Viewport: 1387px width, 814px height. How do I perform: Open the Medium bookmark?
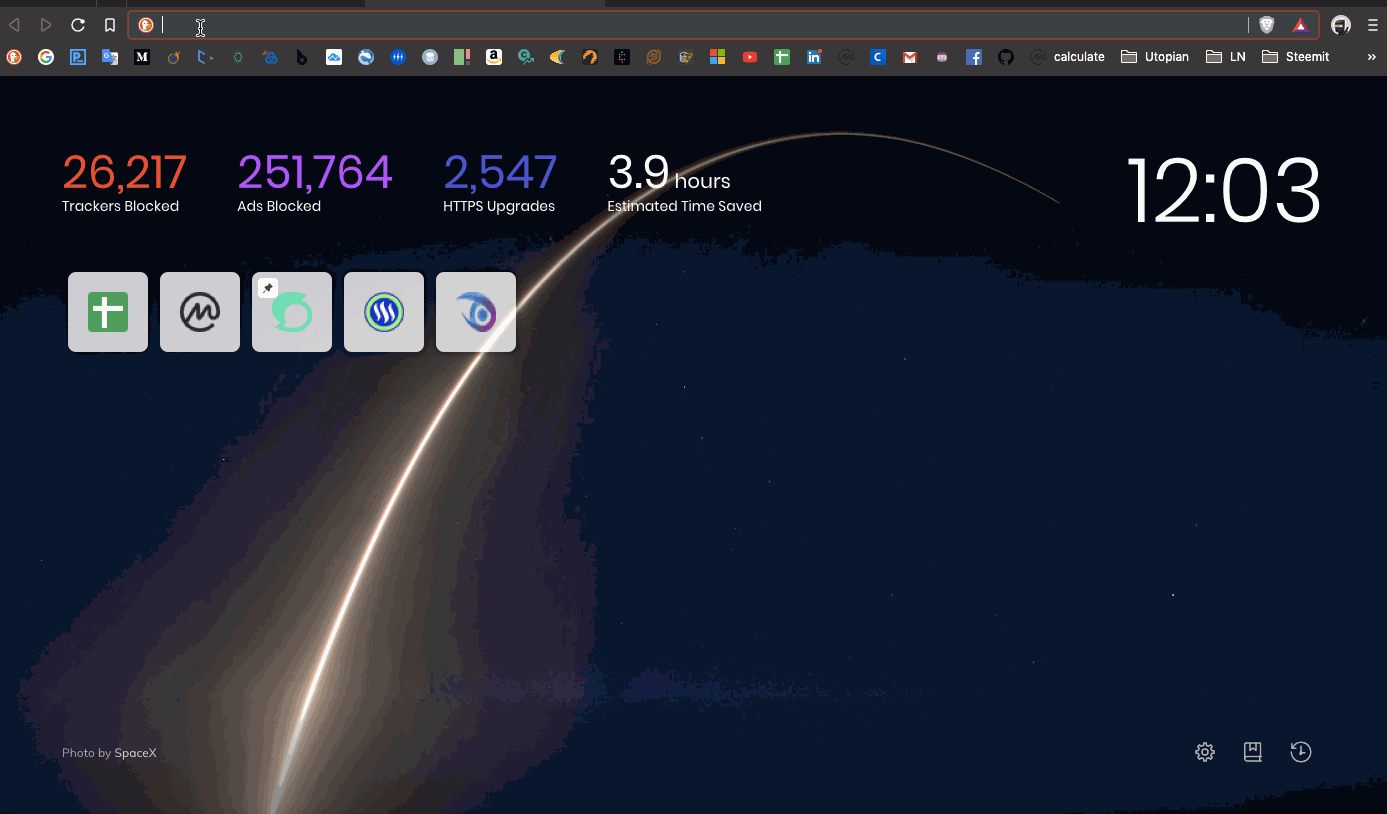(142, 57)
